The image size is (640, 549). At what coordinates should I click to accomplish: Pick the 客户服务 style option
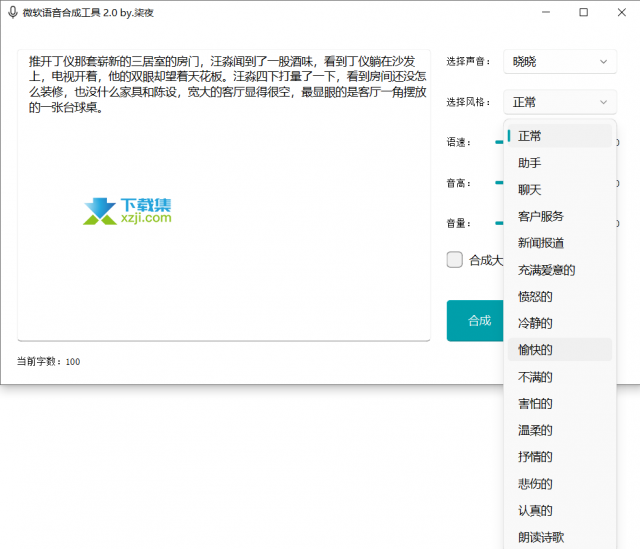click(560, 216)
